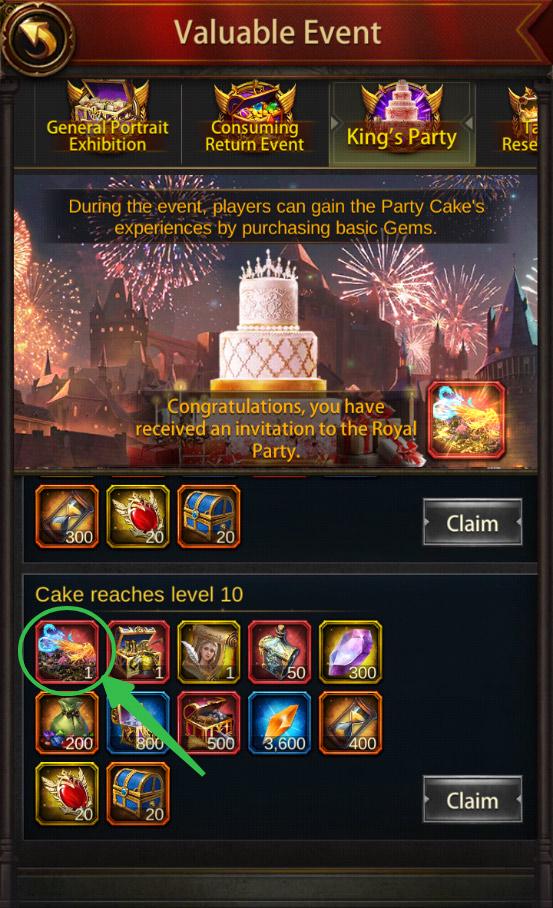Screen dimensions: 553x908
Task: Inspect the purple gem 300 reward
Action: tap(350, 651)
